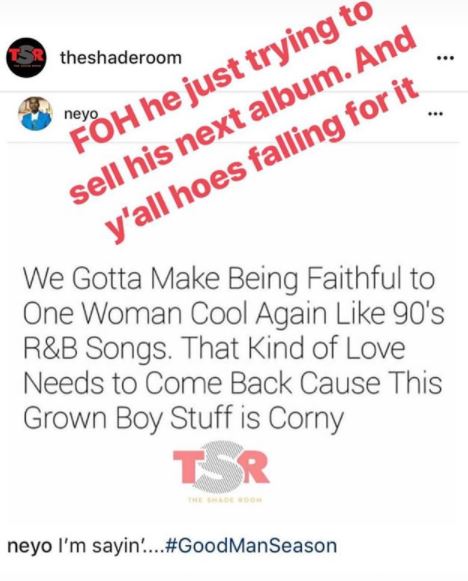The height and width of the screenshot is (581, 468).
Task: Tap the line 'One Woman Cool Again Like 90's'
Action: (x=233, y=315)
